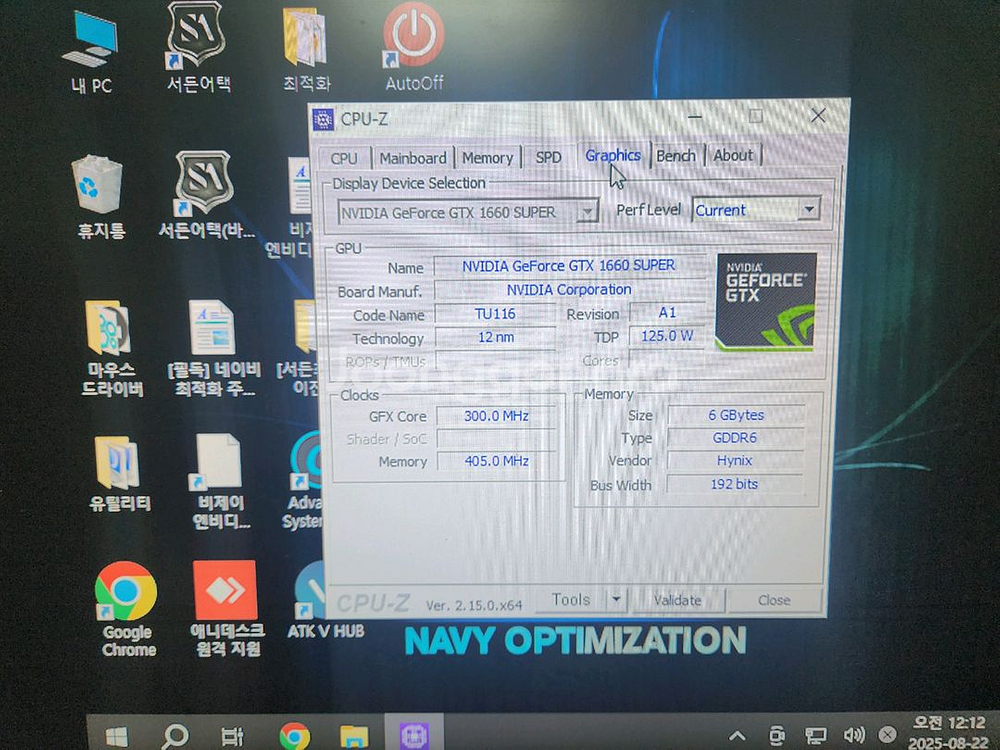
Task: Click the CPU-Z title bar app icon
Action: point(323,119)
